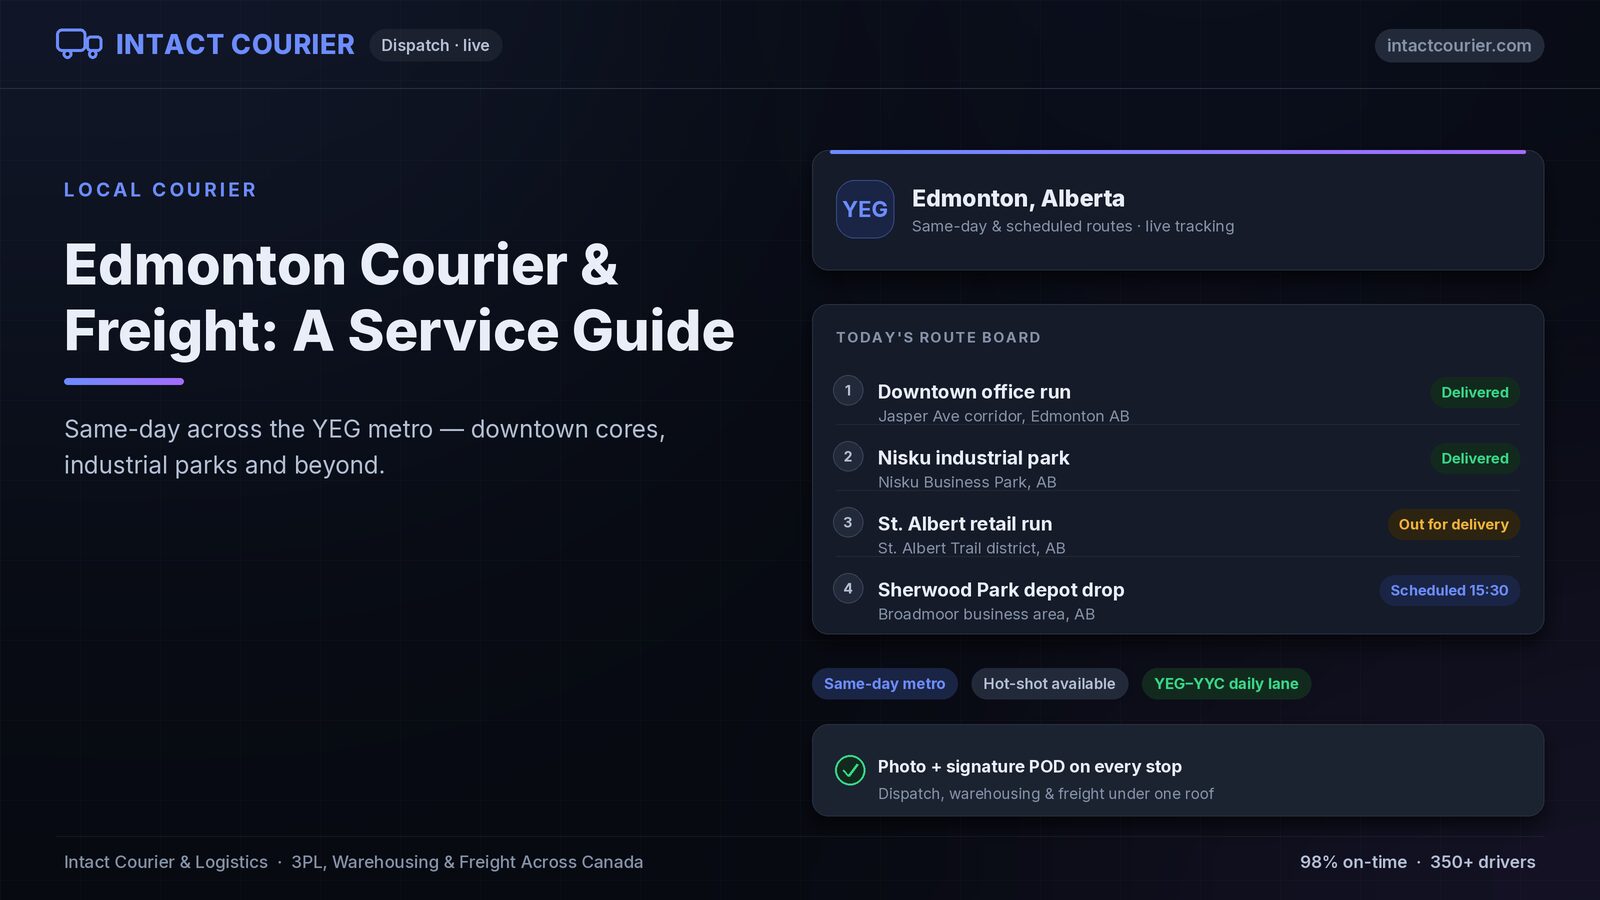Viewport: 1600px width, 900px height.
Task: Click the Nisku Business Park, AB text
Action: [x=967, y=482]
